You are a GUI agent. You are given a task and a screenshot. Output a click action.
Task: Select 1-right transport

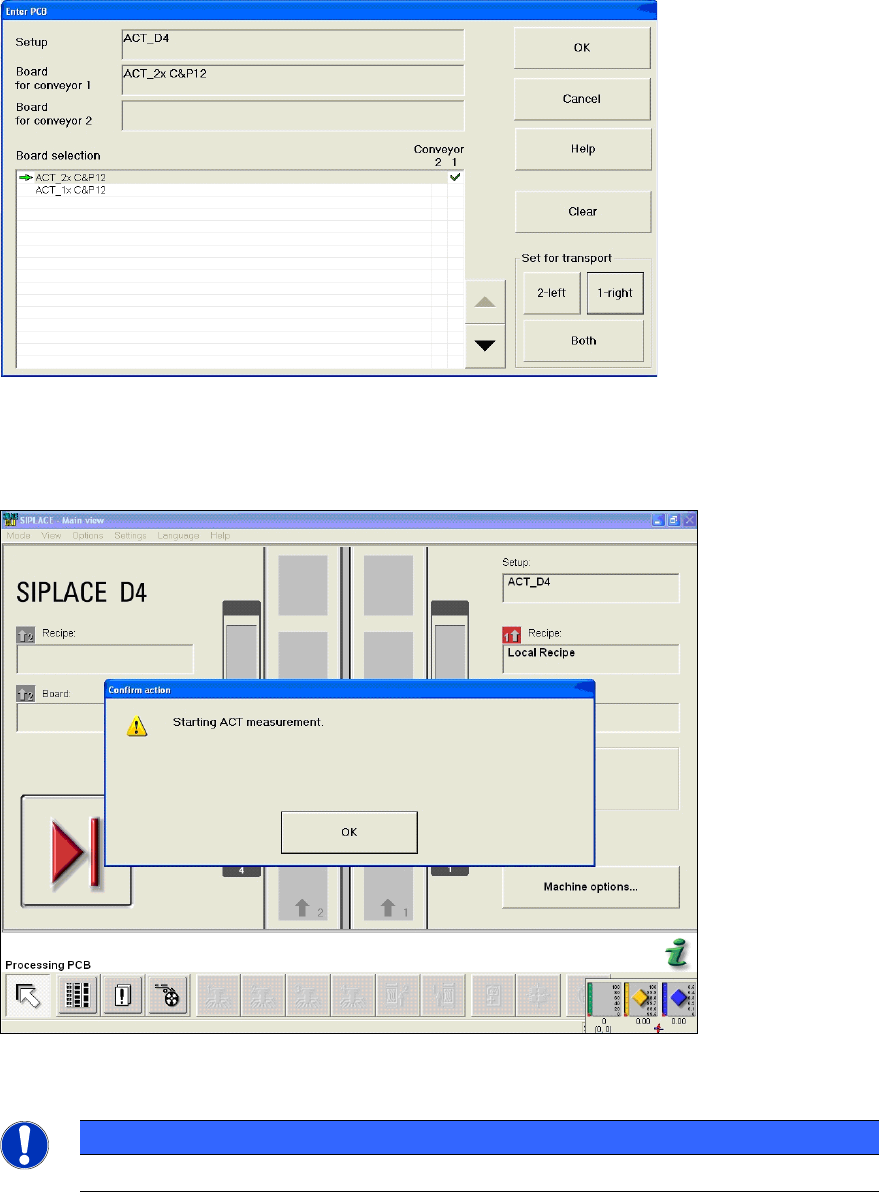click(x=615, y=293)
